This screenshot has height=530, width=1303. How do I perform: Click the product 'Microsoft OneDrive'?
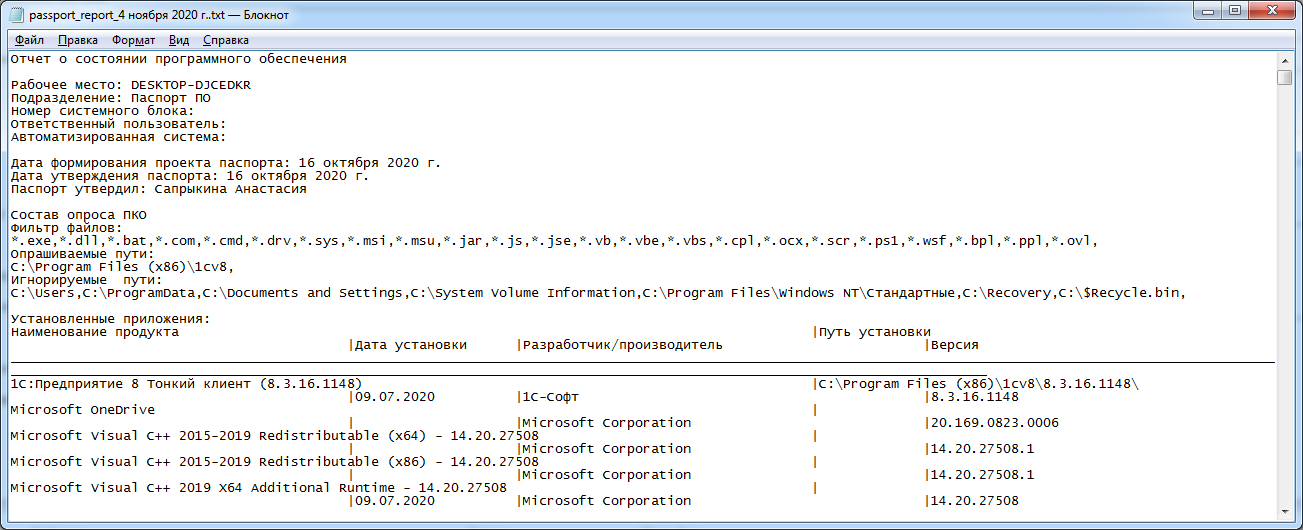pyautogui.click(x=82, y=410)
